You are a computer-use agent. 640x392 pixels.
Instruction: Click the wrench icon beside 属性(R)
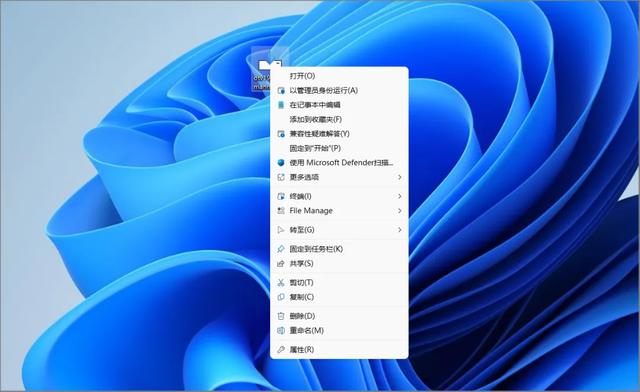[281, 350]
